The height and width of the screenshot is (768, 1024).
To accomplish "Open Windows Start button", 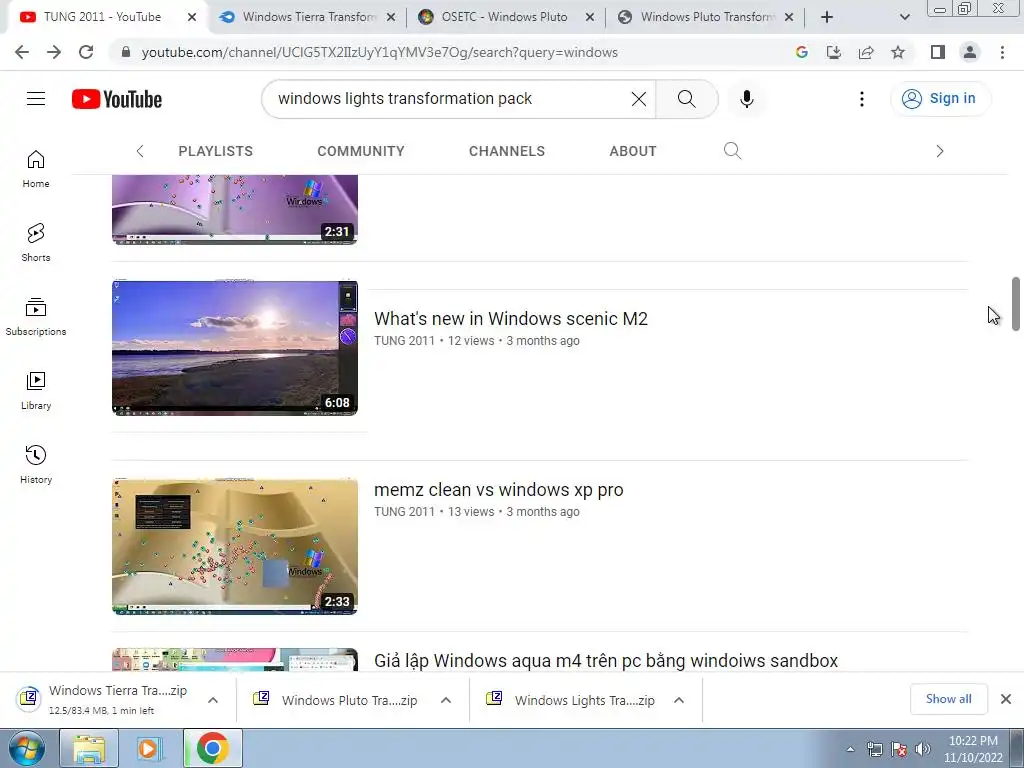I will [x=26, y=748].
